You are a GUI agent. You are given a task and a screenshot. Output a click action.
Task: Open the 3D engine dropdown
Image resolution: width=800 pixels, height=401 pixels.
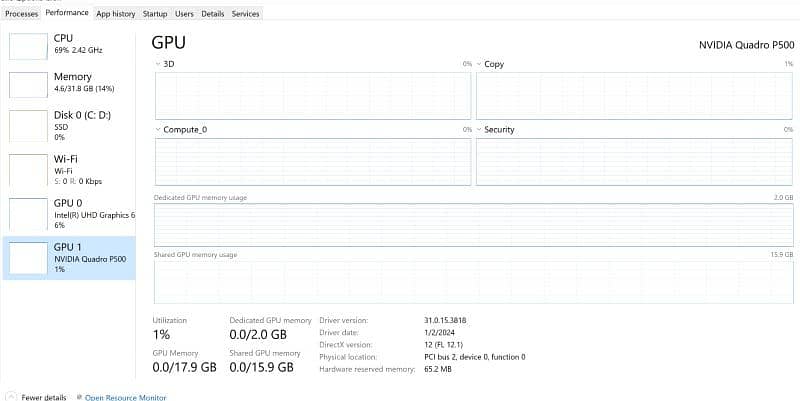158,64
